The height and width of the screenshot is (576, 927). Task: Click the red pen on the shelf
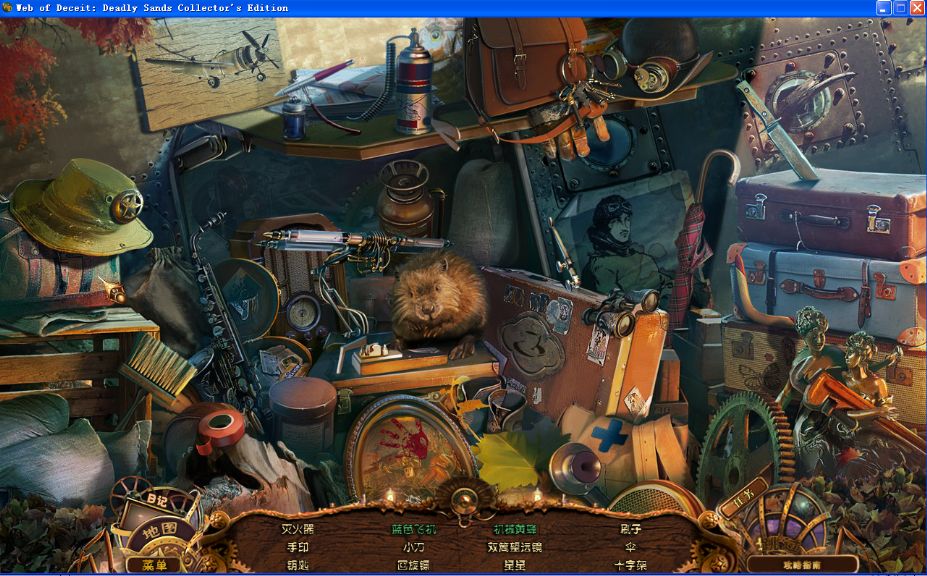click(316, 77)
